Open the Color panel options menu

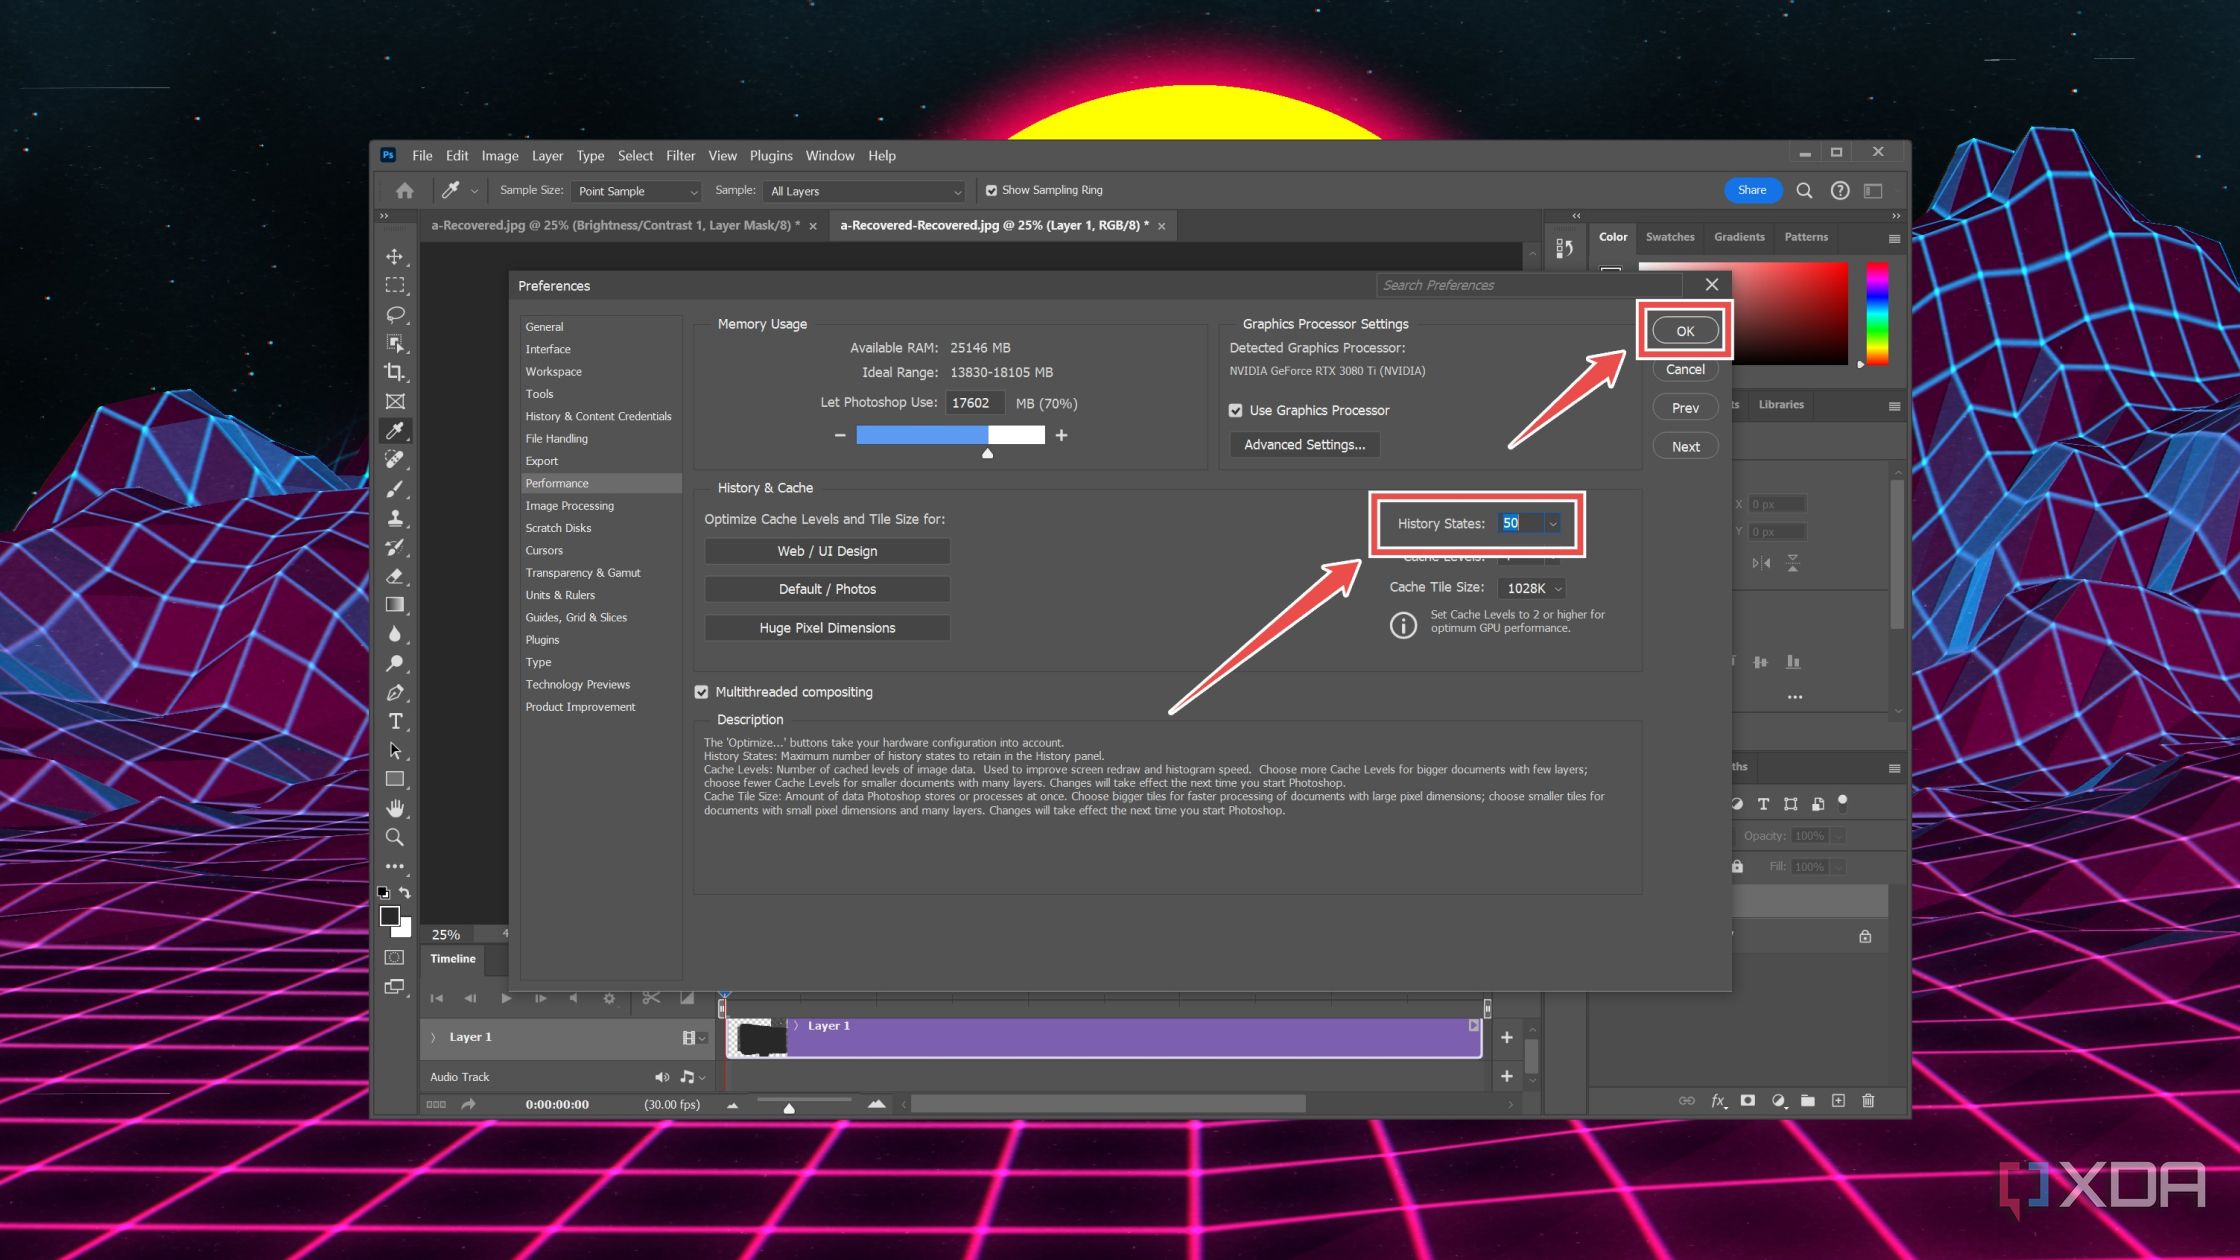click(1894, 238)
